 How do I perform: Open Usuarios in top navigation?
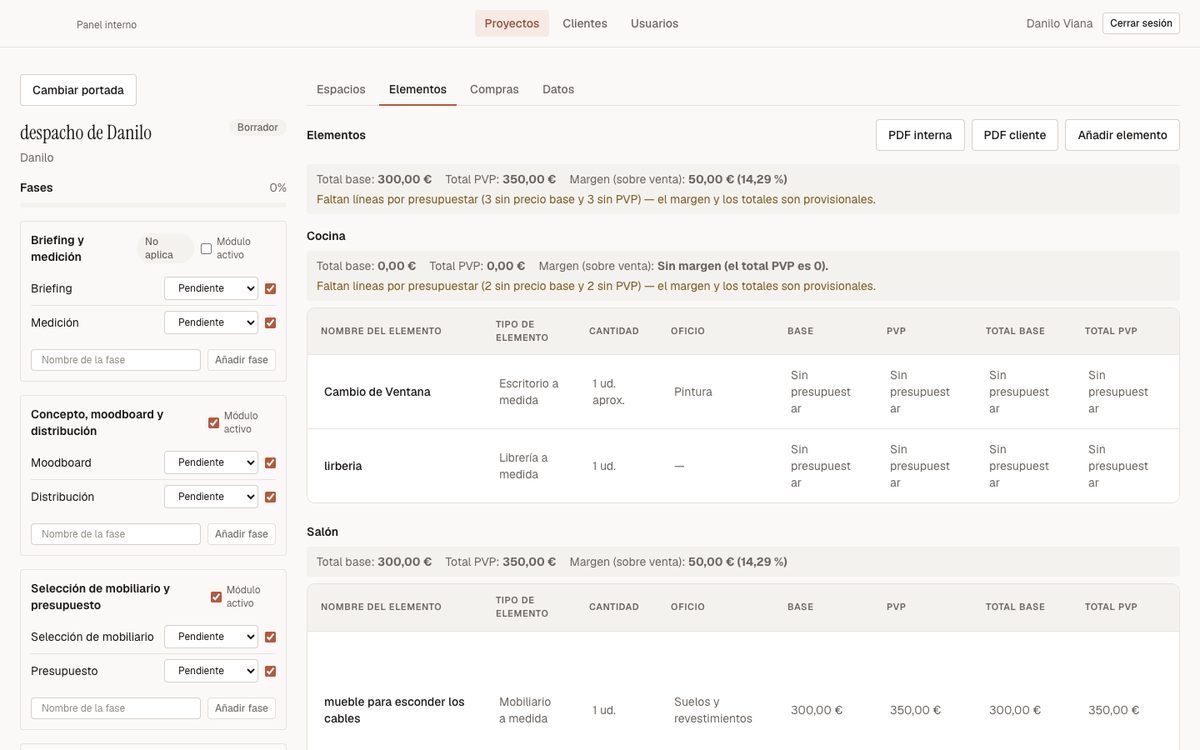[654, 23]
